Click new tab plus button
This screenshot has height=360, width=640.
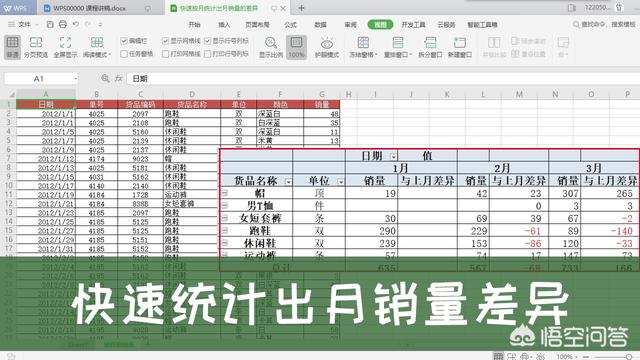301,8
